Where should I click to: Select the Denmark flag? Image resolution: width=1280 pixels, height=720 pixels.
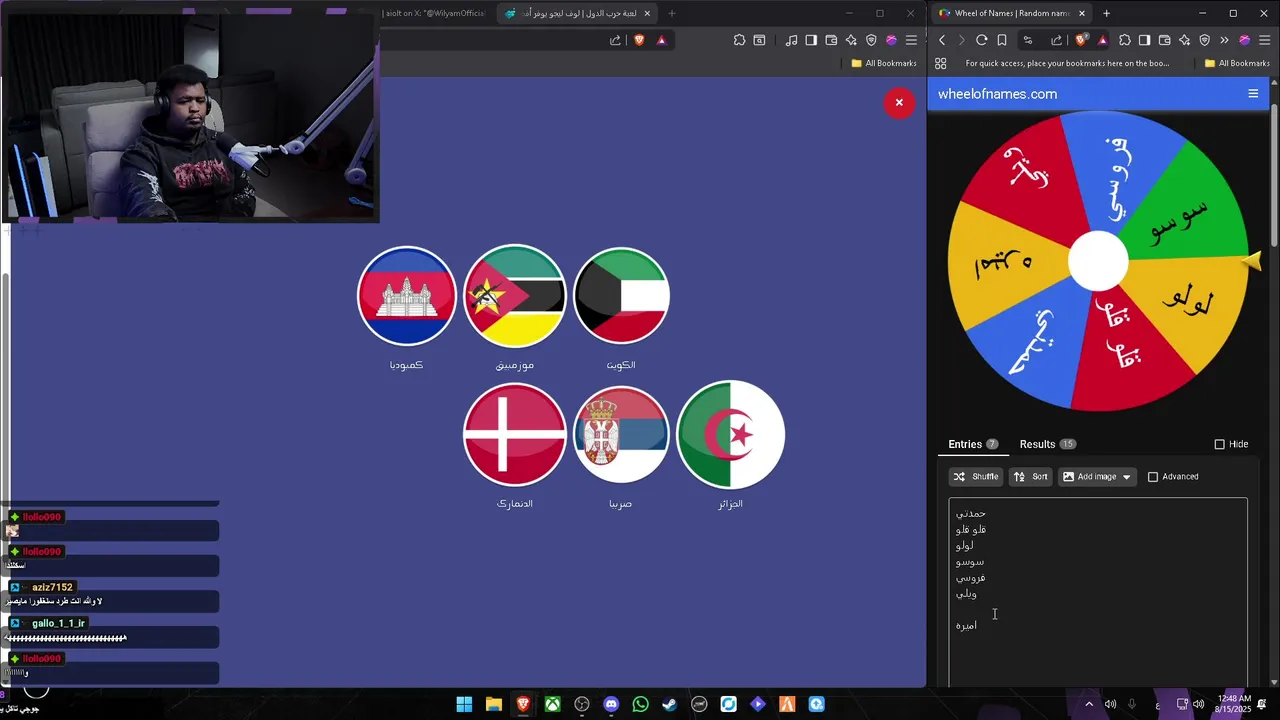pyautogui.click(x=515, y=435)
